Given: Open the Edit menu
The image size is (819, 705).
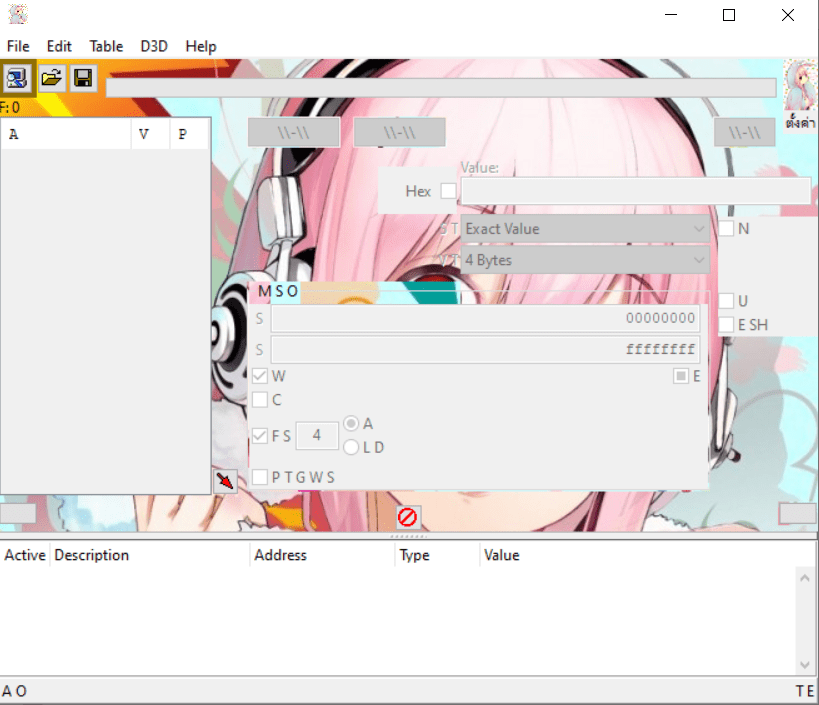Looking at the screenshot, I should point(59,46).
